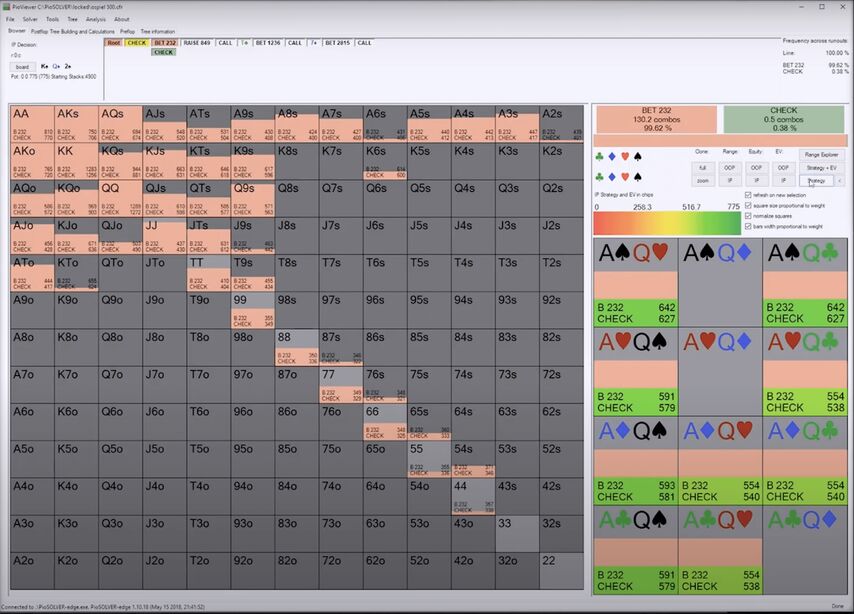Image resolution: width=854 pixels, height=614 pixels.
Task: Click the EV color gradient scale bar
Action: tap(667, 223)
